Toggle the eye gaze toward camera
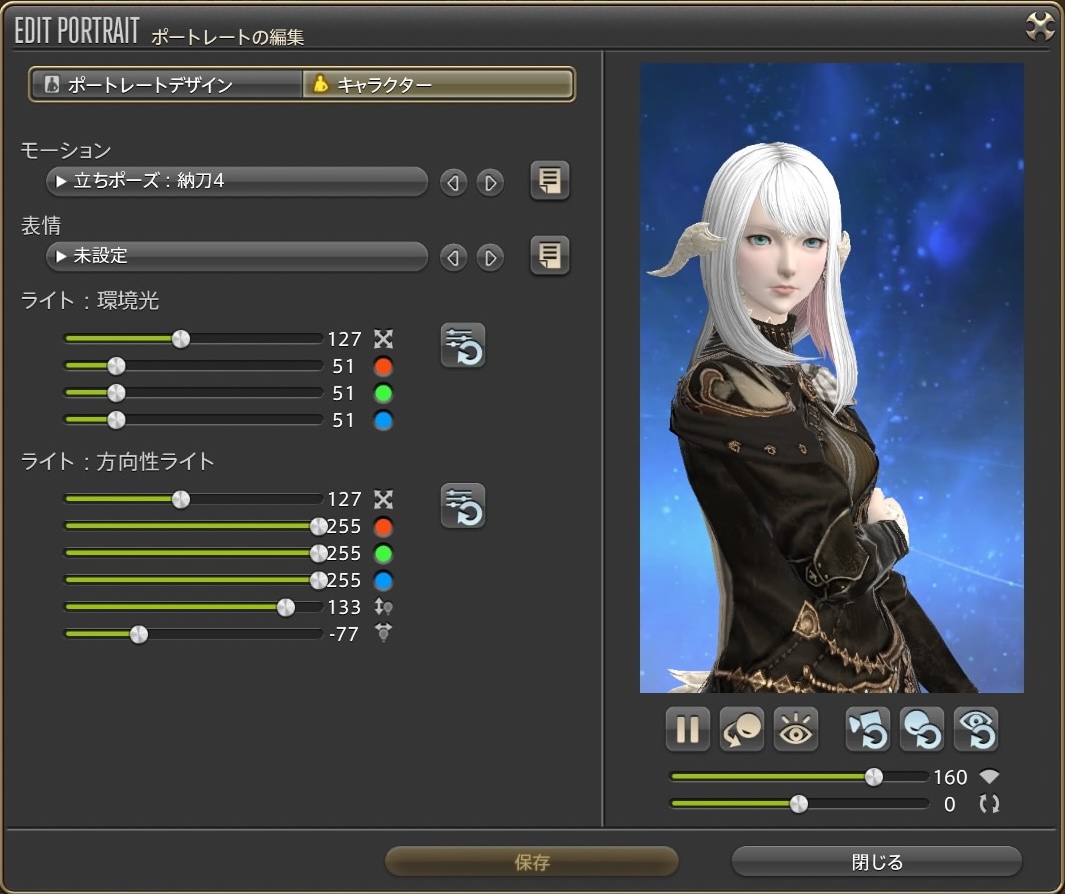The width and height of the screenshot is (1065, 894). coord(796,730)
